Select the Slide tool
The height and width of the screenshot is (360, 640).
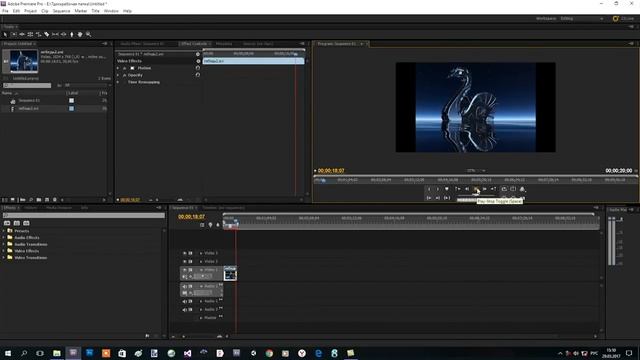click(x=63, y=35)
